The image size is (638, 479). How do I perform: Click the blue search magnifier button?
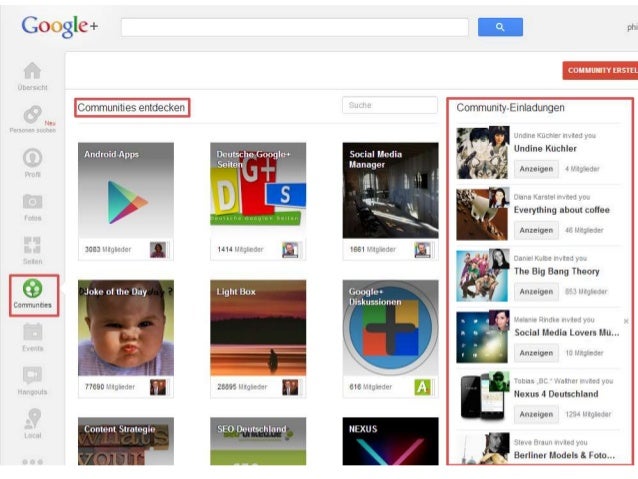tap(500, 27)
